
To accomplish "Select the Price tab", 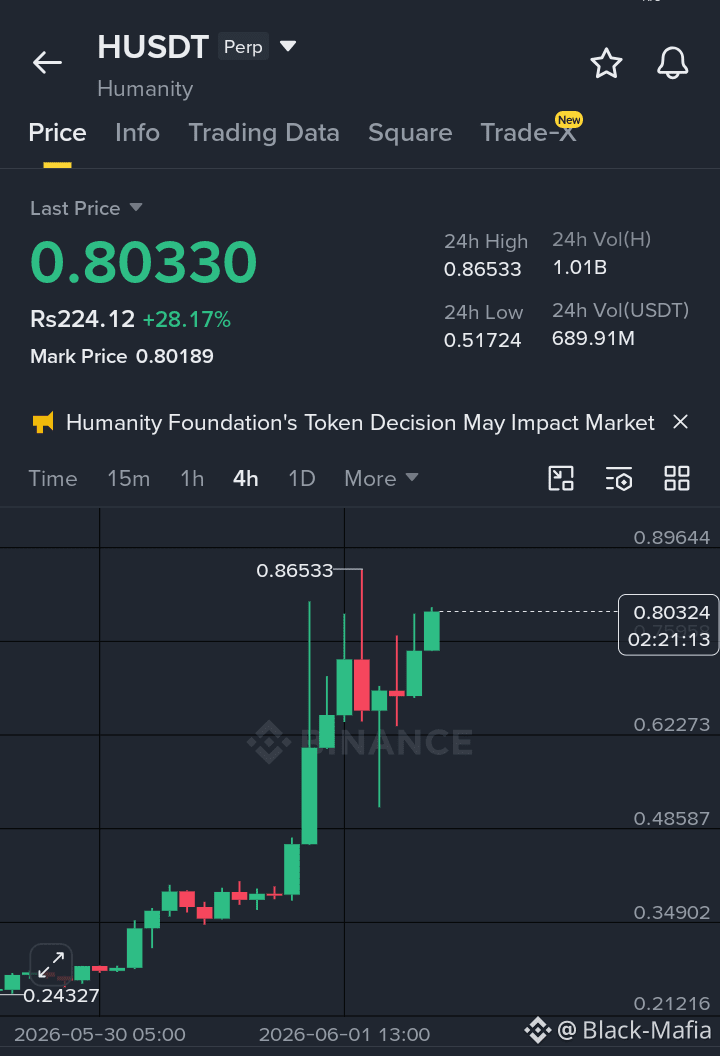I will (57, 133).
